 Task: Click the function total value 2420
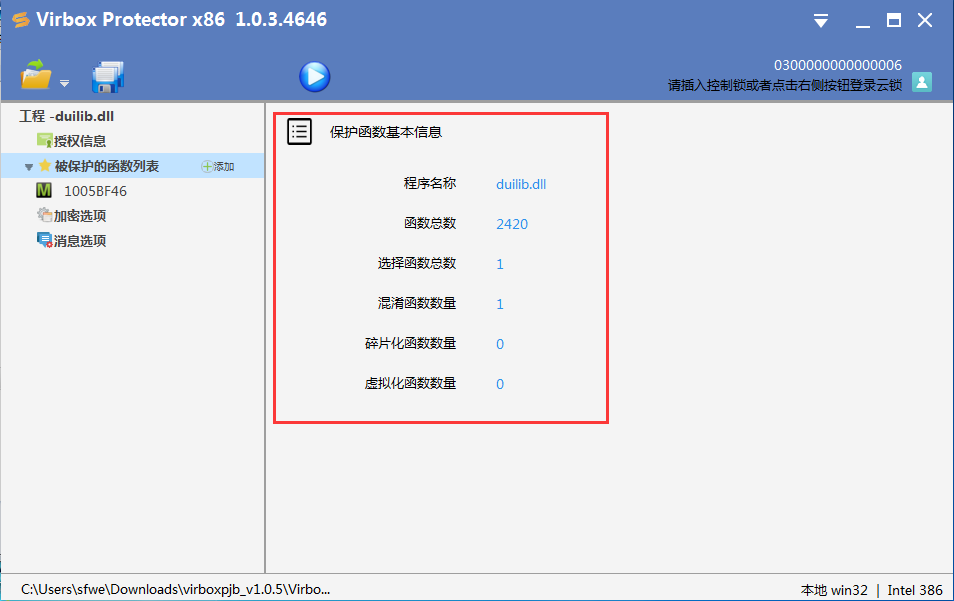pos(512,224)
